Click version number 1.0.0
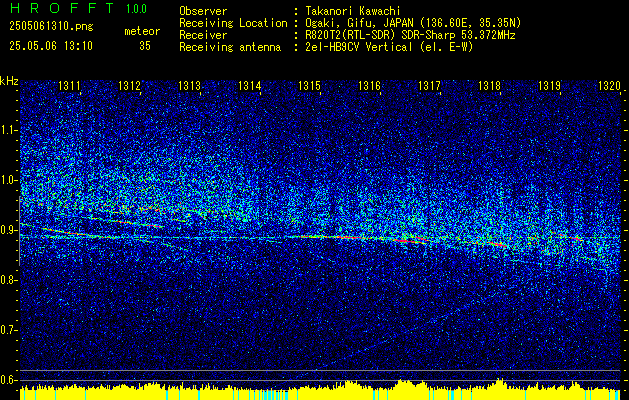This screenshot has width=629, height=400. point(136,9)
